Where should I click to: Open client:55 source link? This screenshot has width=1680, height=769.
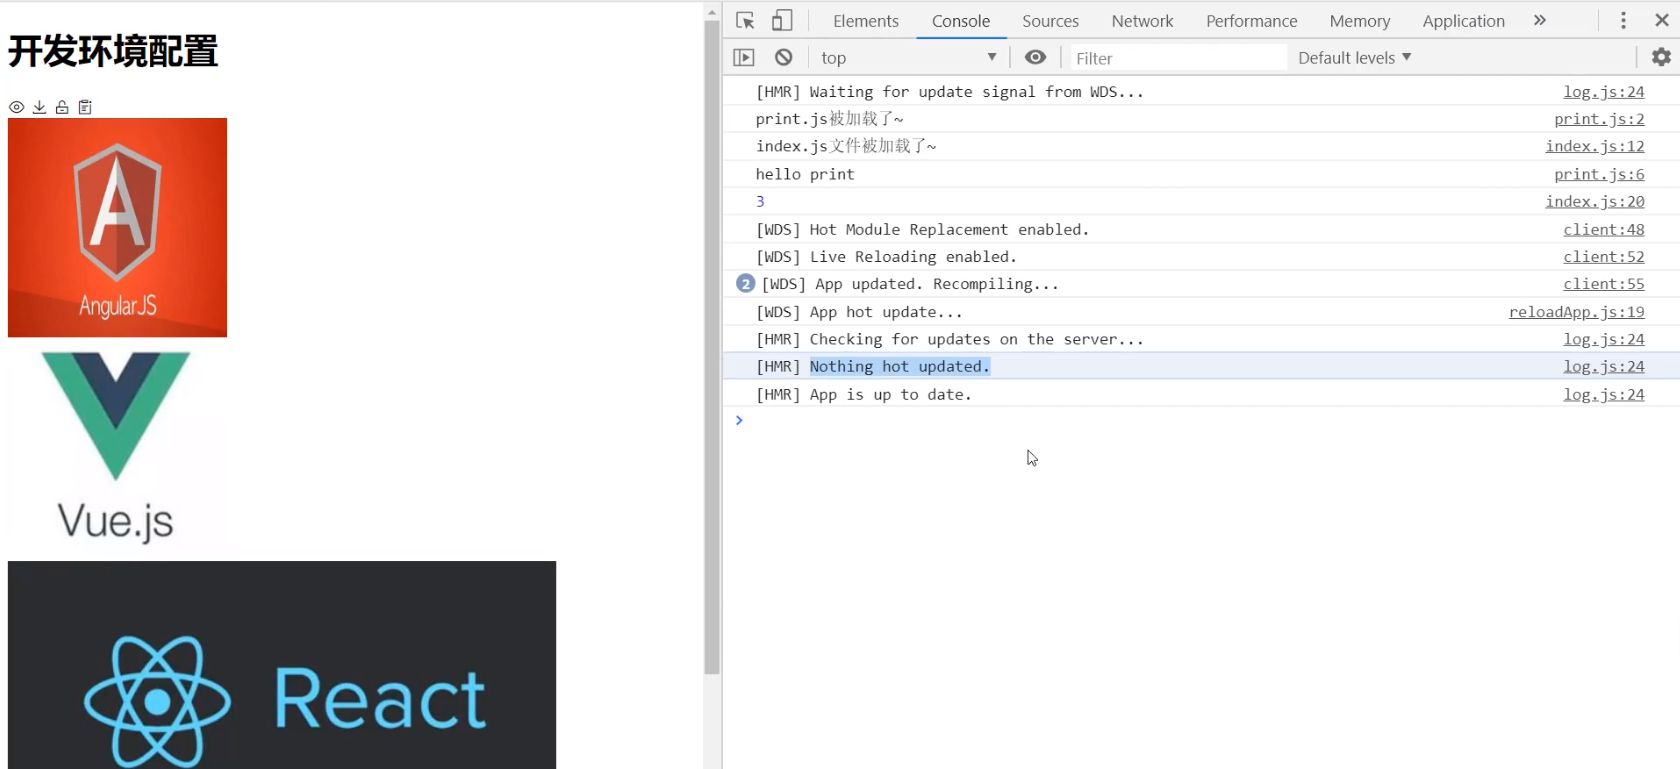(x=1604, y=284)
